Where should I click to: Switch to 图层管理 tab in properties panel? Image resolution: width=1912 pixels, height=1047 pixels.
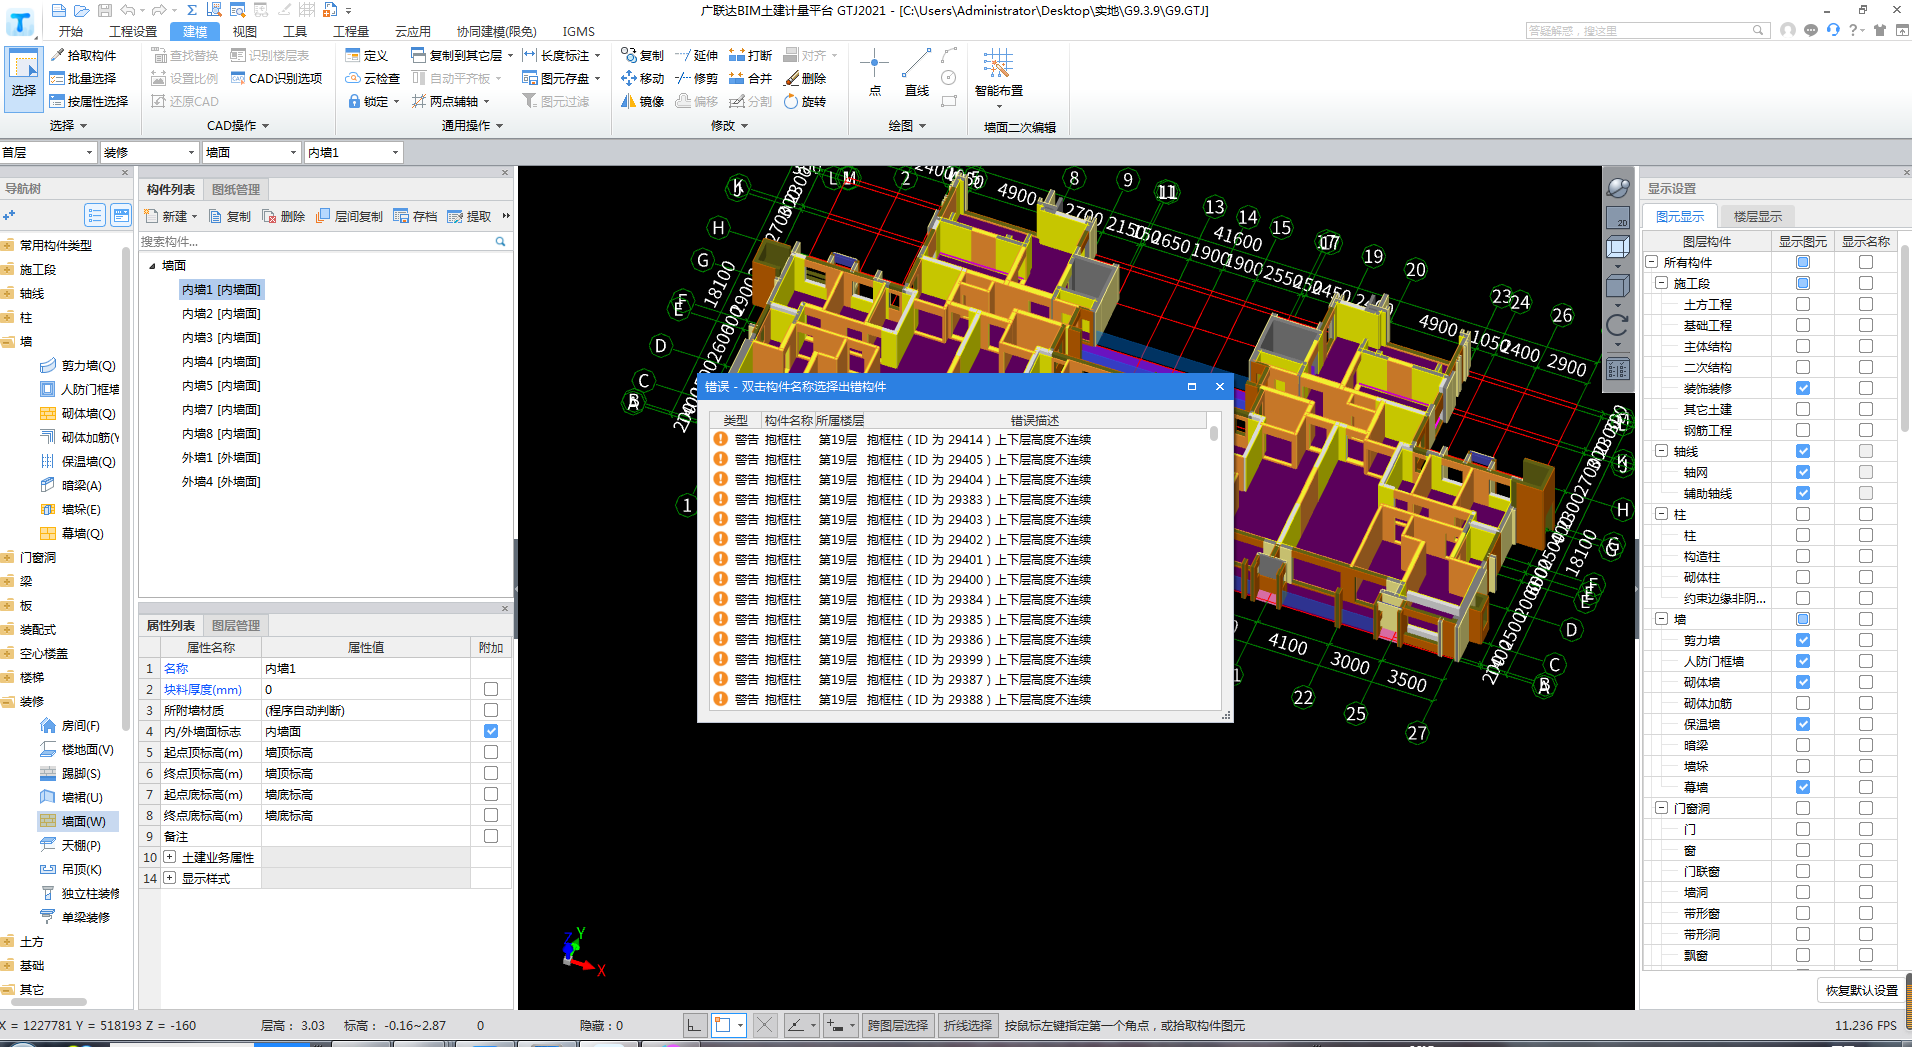click(x=236, y=626)
